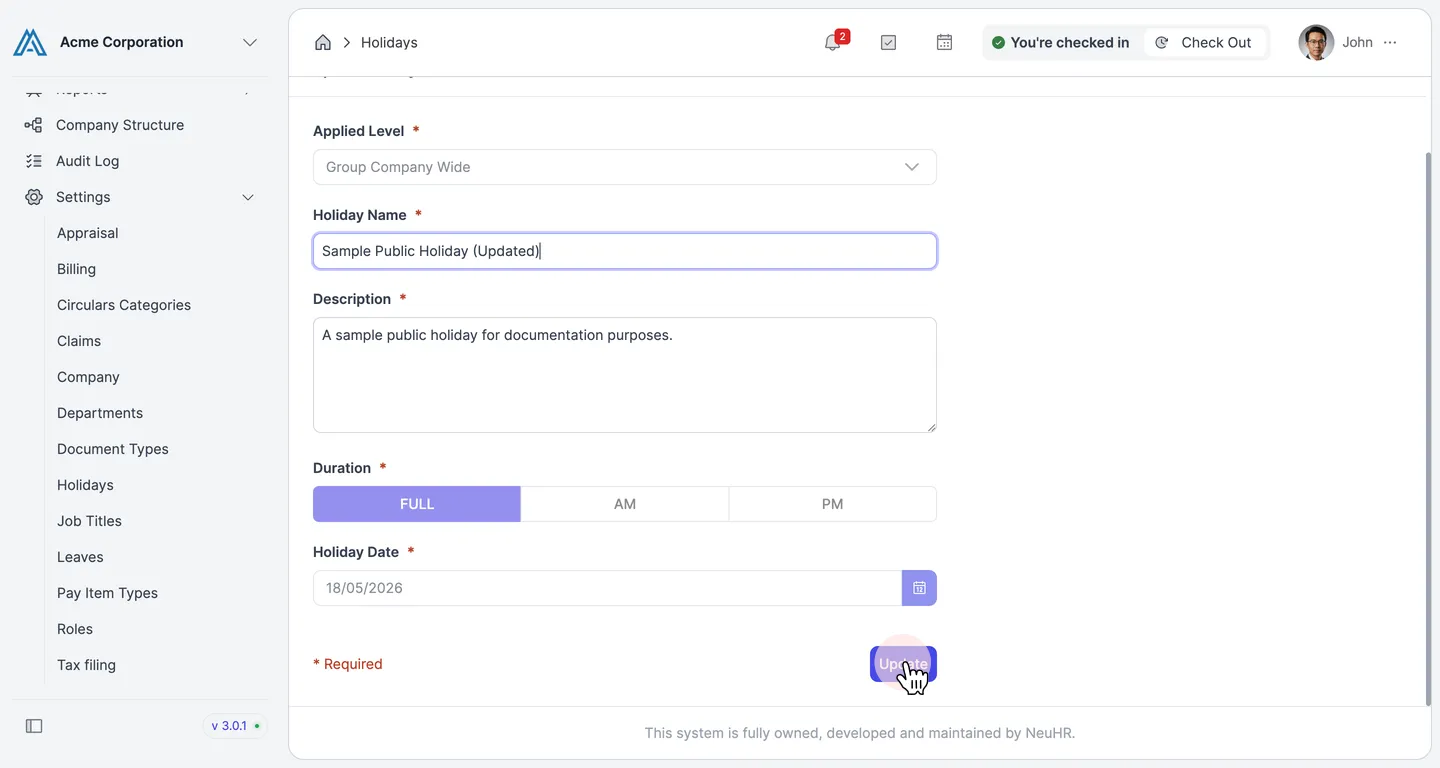
Task: Toggle sidebar collapse icon at bottom left
Action: tap(34, 726)
